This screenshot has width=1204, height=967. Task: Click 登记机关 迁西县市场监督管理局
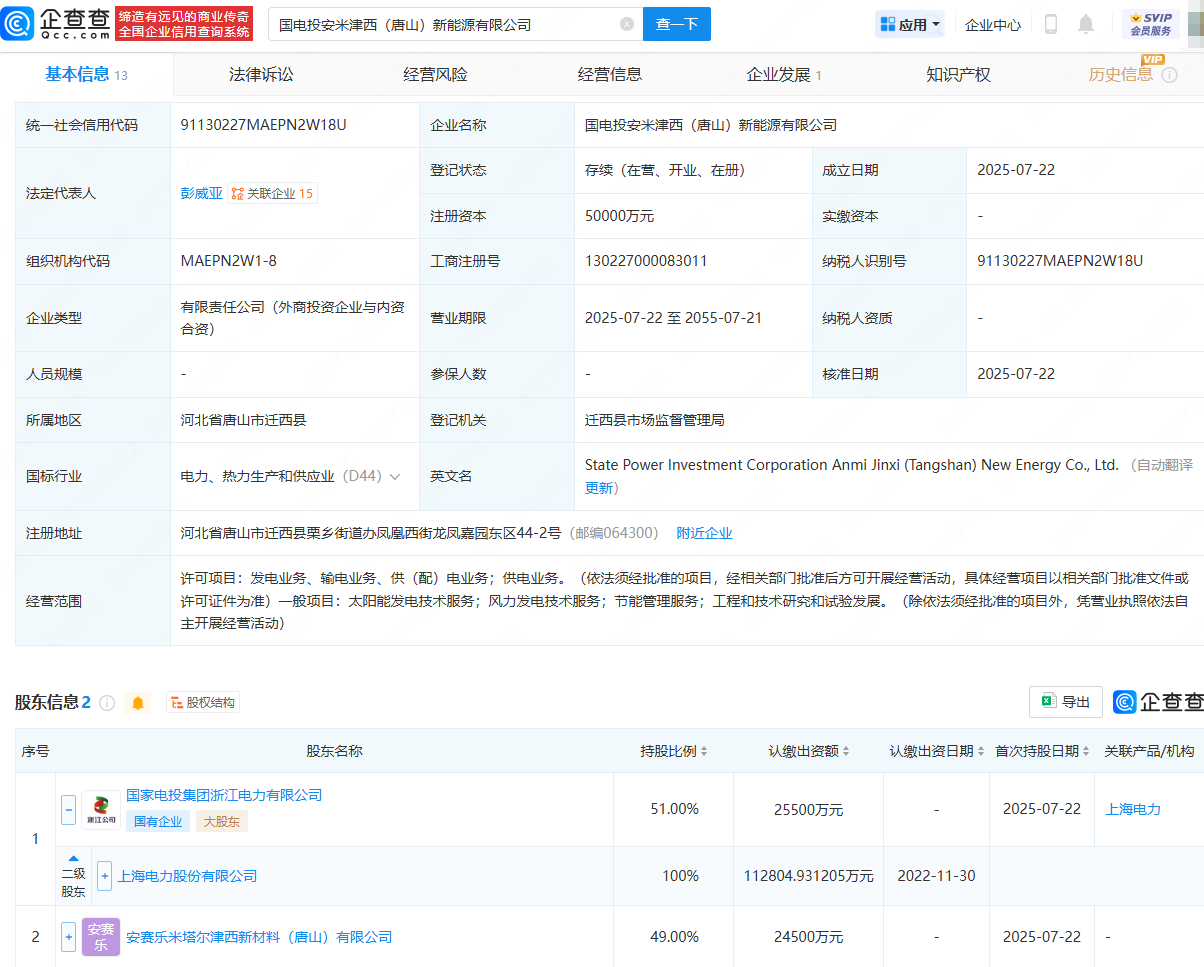pyautogui.click(x=654, y=420)
